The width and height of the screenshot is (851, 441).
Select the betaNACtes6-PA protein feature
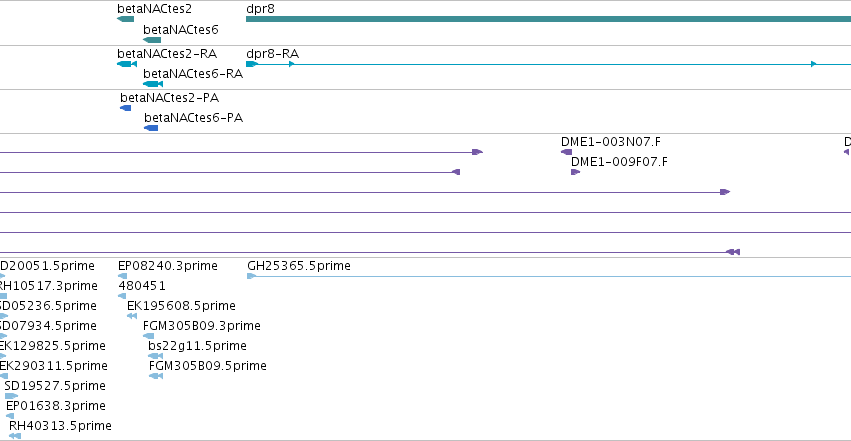[x=151, y=128]
